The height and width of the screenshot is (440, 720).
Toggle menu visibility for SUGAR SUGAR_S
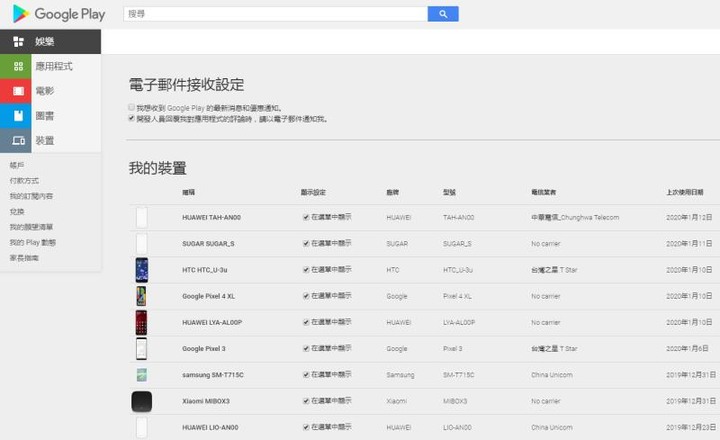click(x=306, y=243)
